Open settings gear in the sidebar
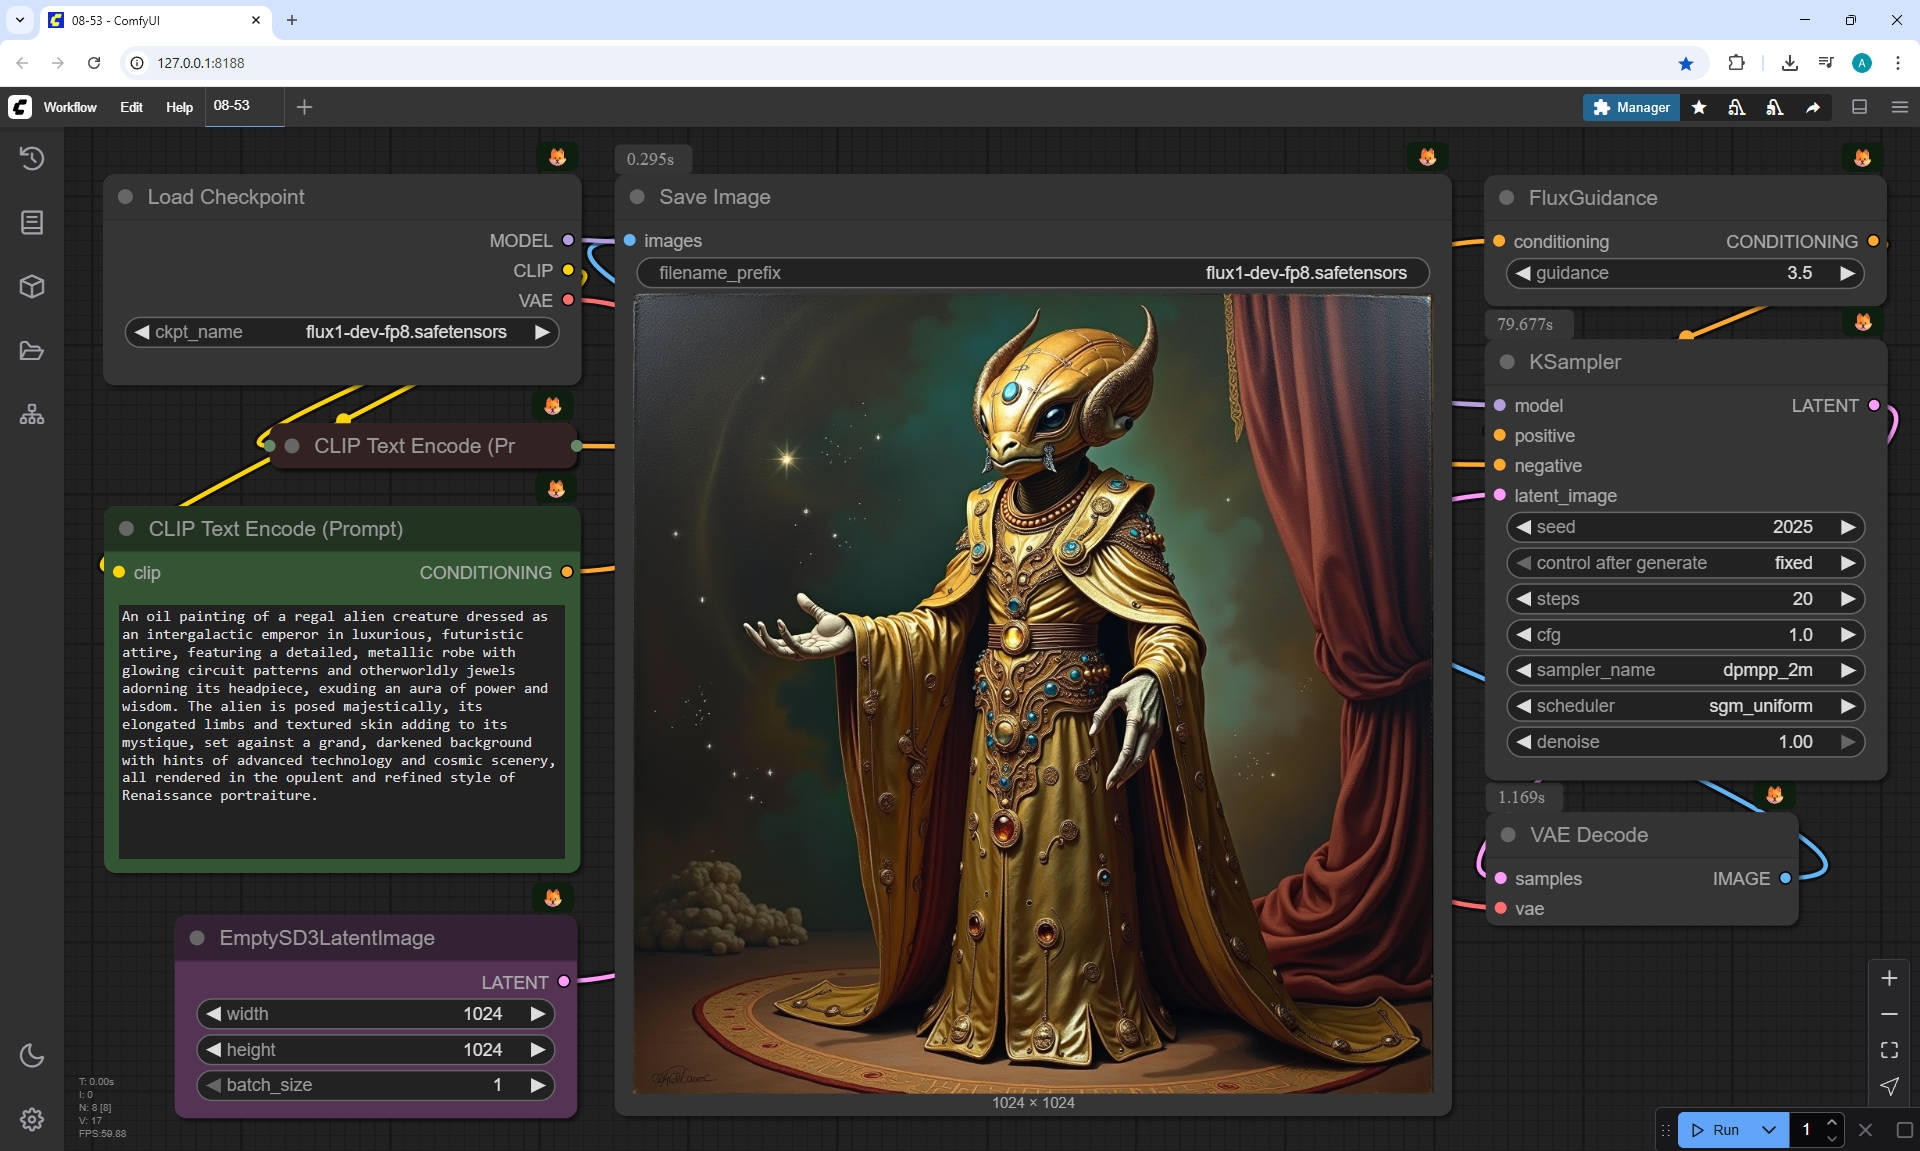 click(x=32, y=1119)
